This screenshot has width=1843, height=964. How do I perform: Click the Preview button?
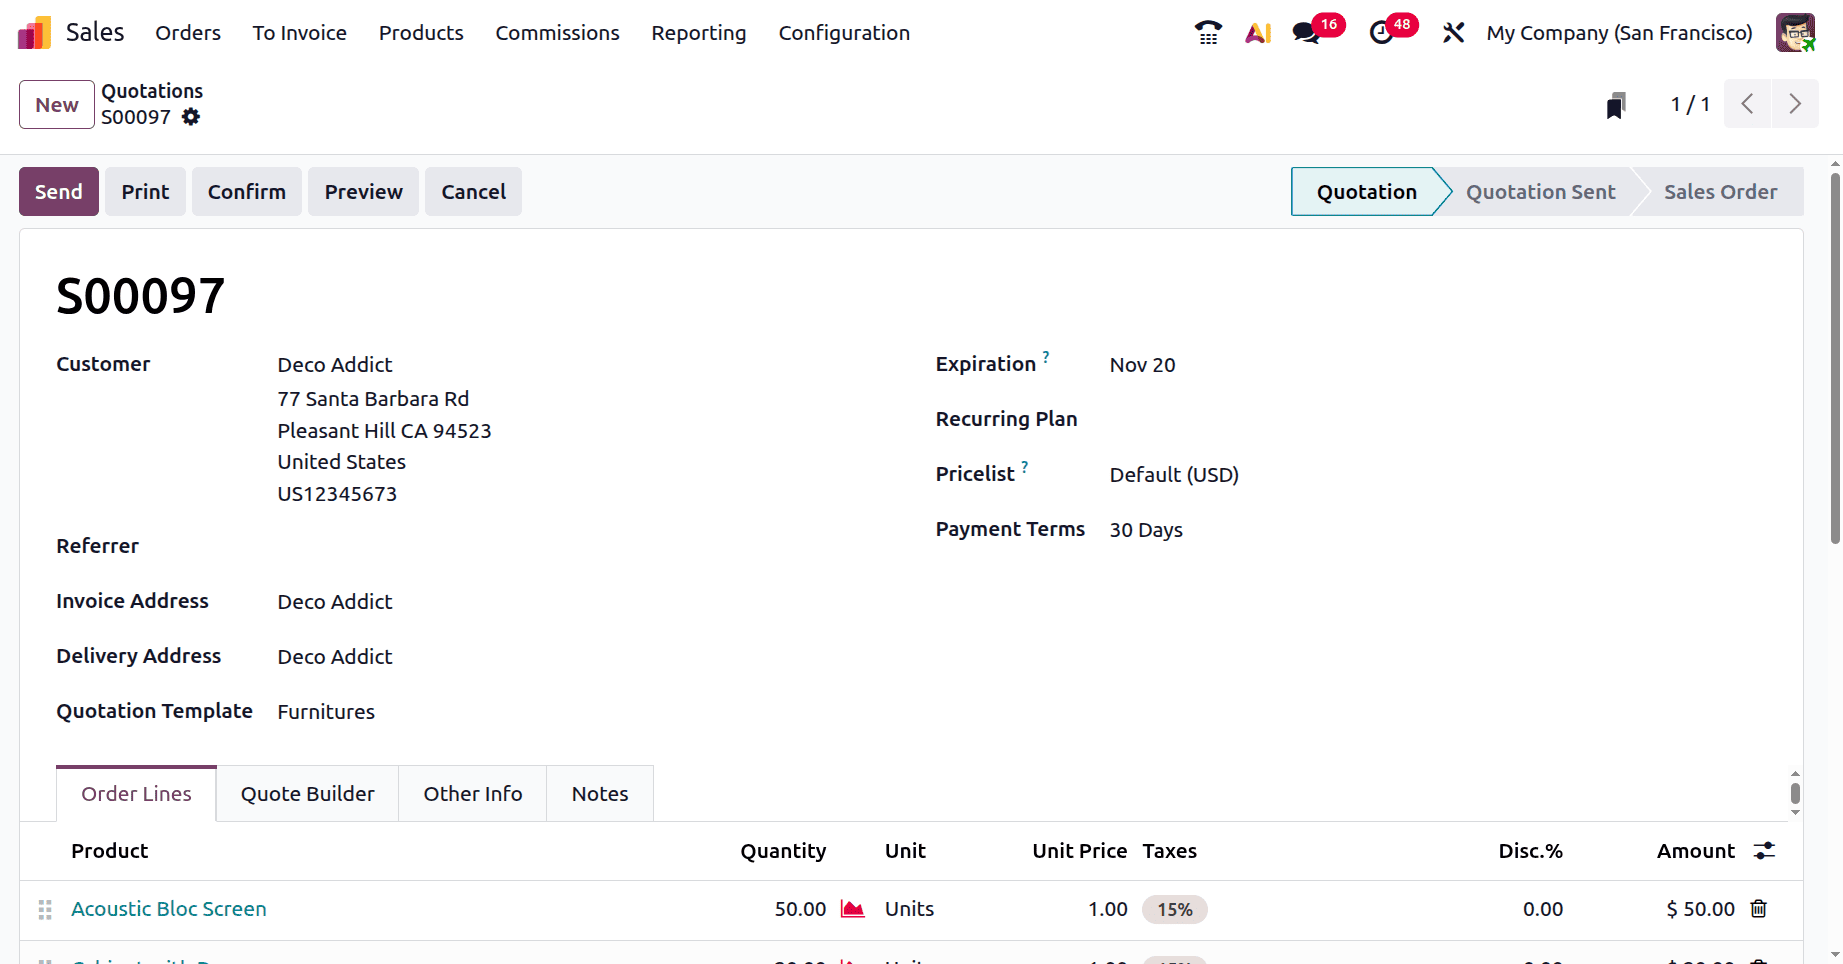coord(364,192)
